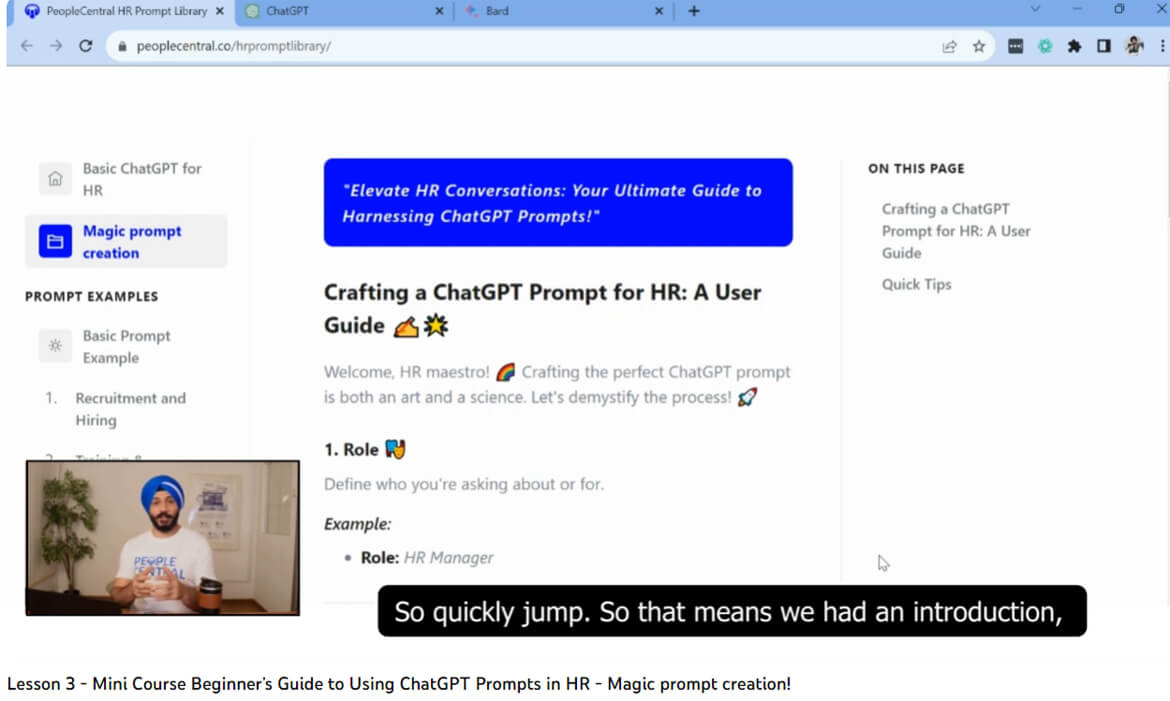Click the home icon beside Basic ChatGPT for HR
The width and height of the screenshot is (1170, 701).
point(55,179)
